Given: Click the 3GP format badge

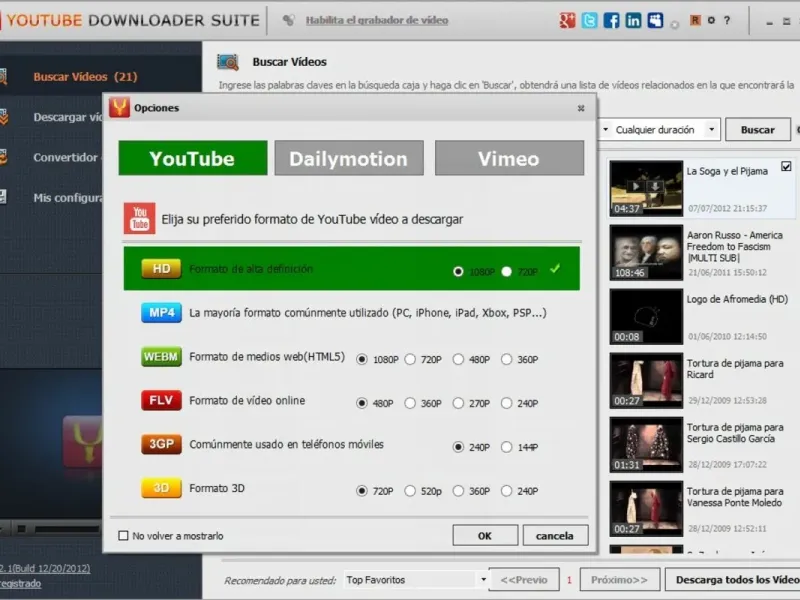Looking at the screenshot, I should click(161, 444).
